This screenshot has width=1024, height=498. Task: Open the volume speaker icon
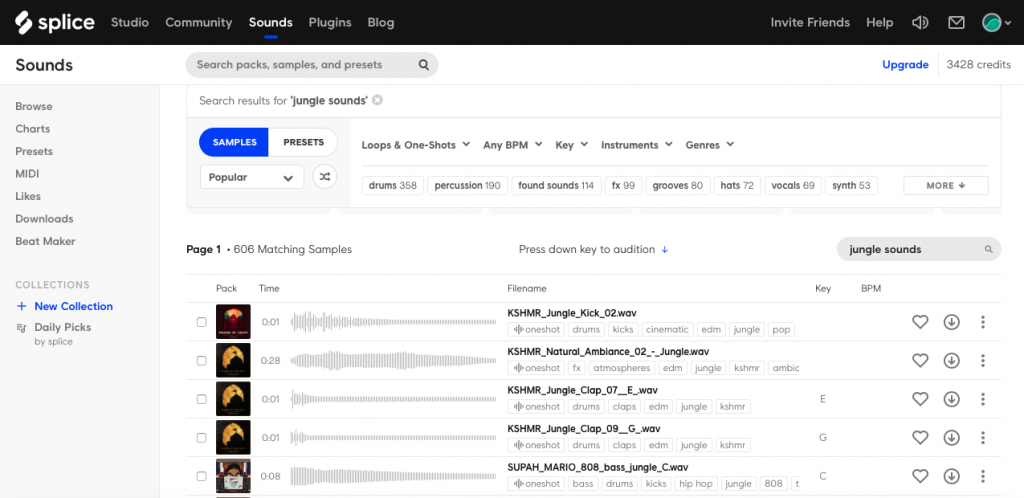(x=920, y=23)
